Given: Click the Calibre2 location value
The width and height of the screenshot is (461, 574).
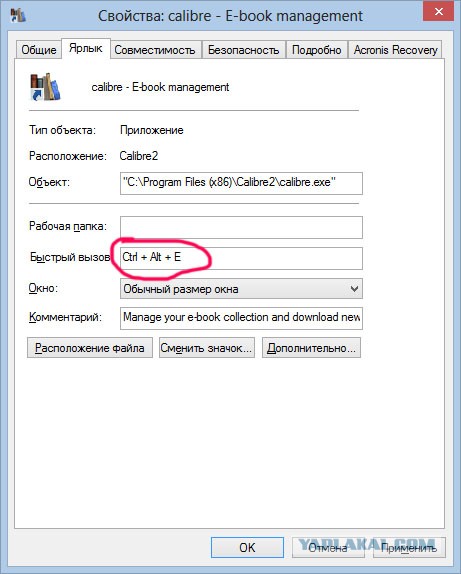Looking at the screenshot, I should point(139,156).
